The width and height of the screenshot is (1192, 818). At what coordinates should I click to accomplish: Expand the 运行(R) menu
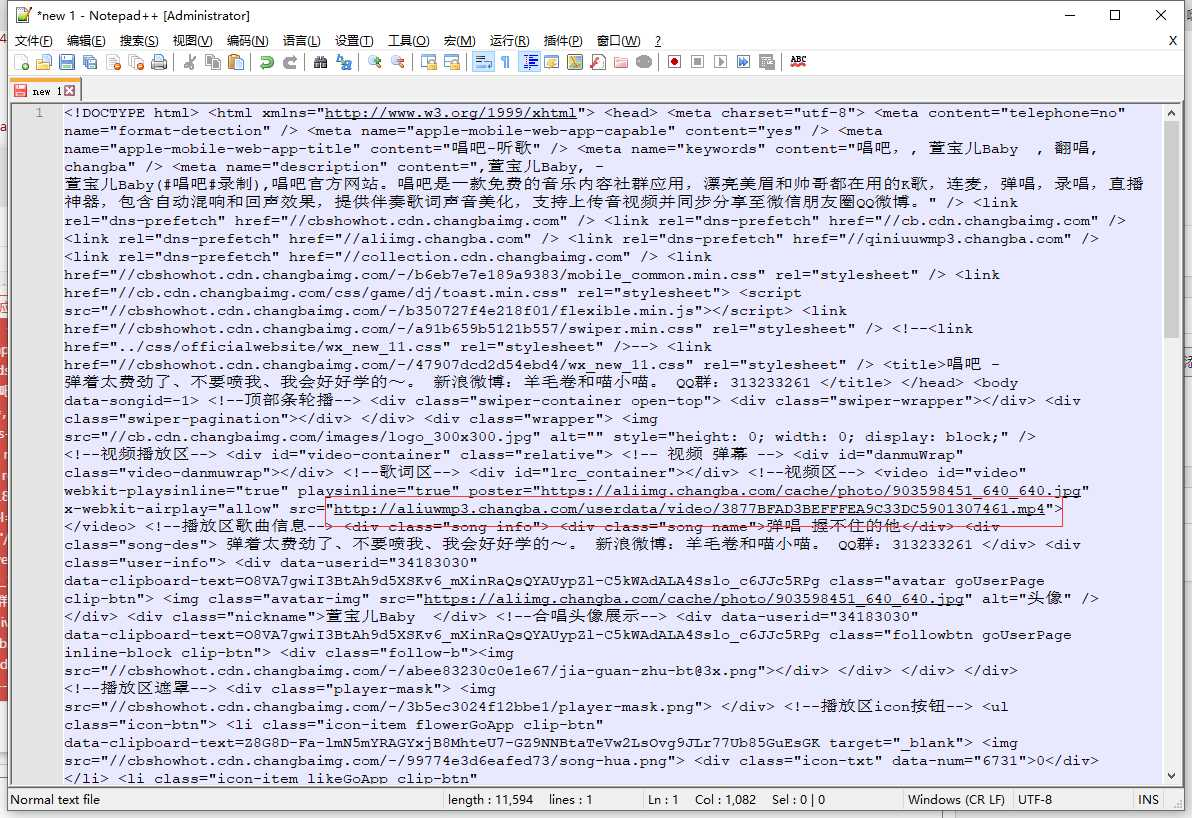point(509,40)
